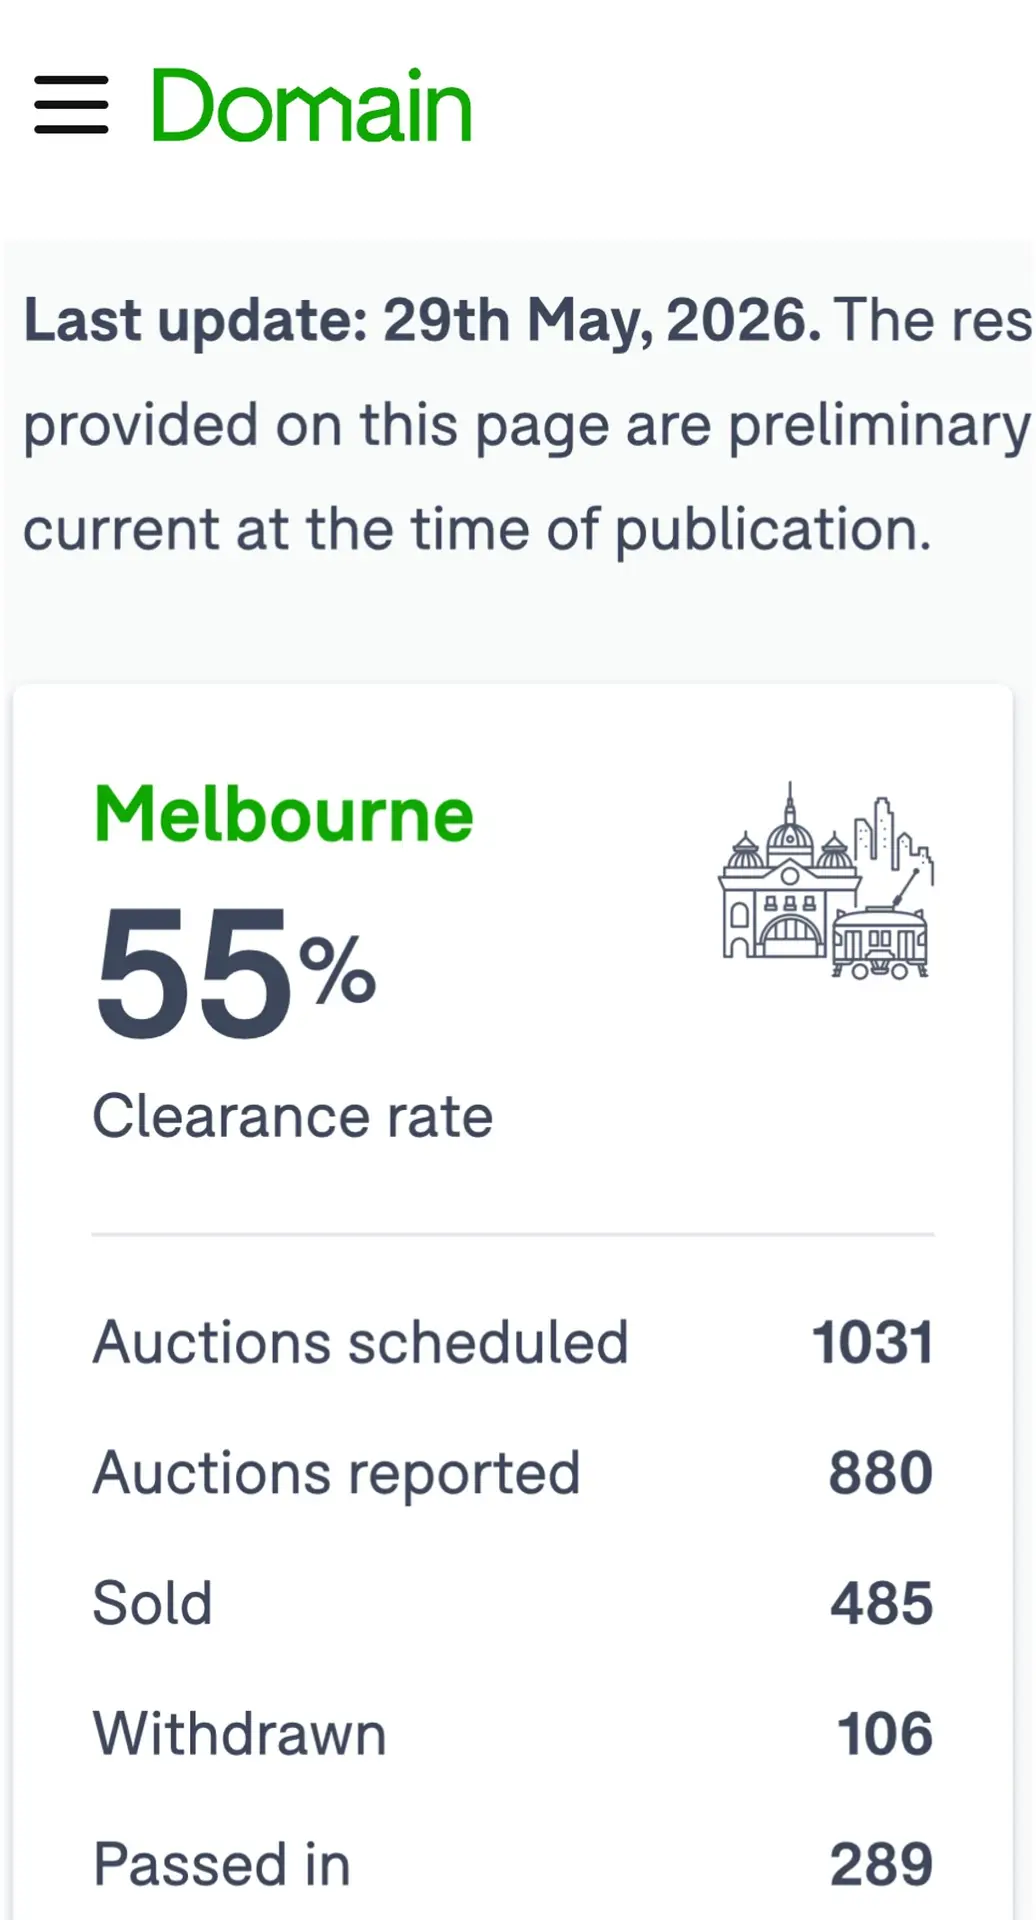The height and width of the screenshot is (1920, 1036).
Task: Select the Sold row label
Action: coord(153,1603)
